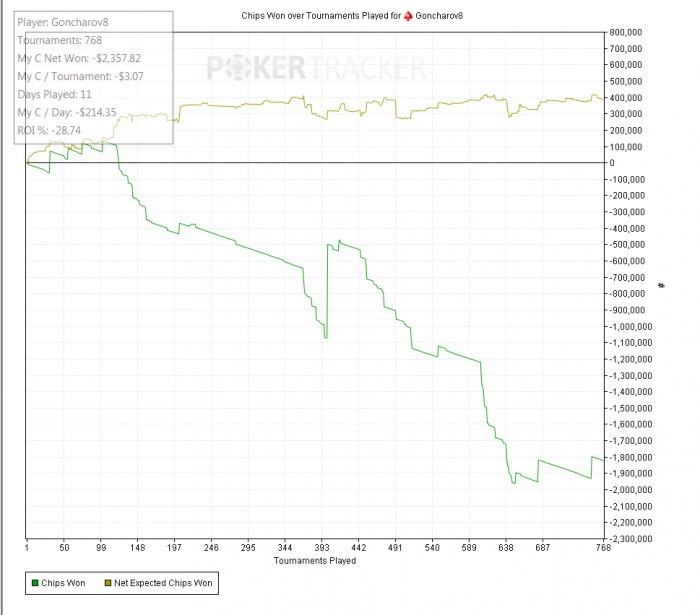The height and width of the screenshot is (615, 700).
Task: Click the 50 x-axis tick label
Action: point(64,548)
